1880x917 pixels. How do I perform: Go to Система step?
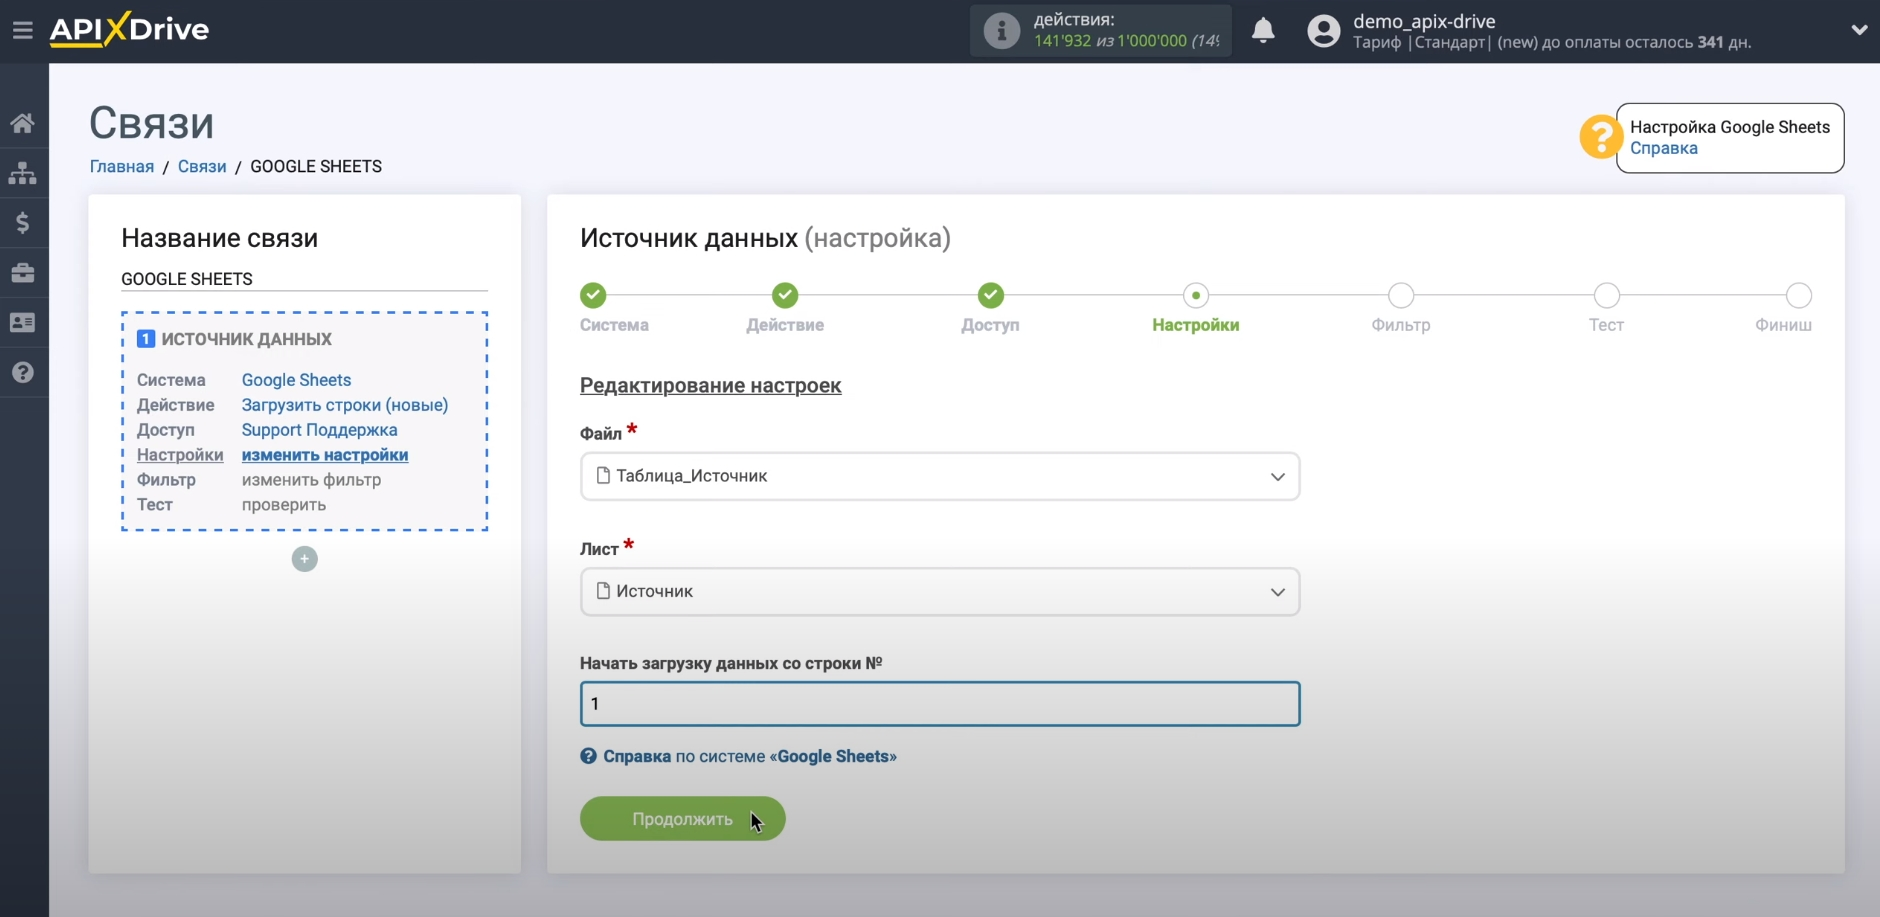point(593,295)
